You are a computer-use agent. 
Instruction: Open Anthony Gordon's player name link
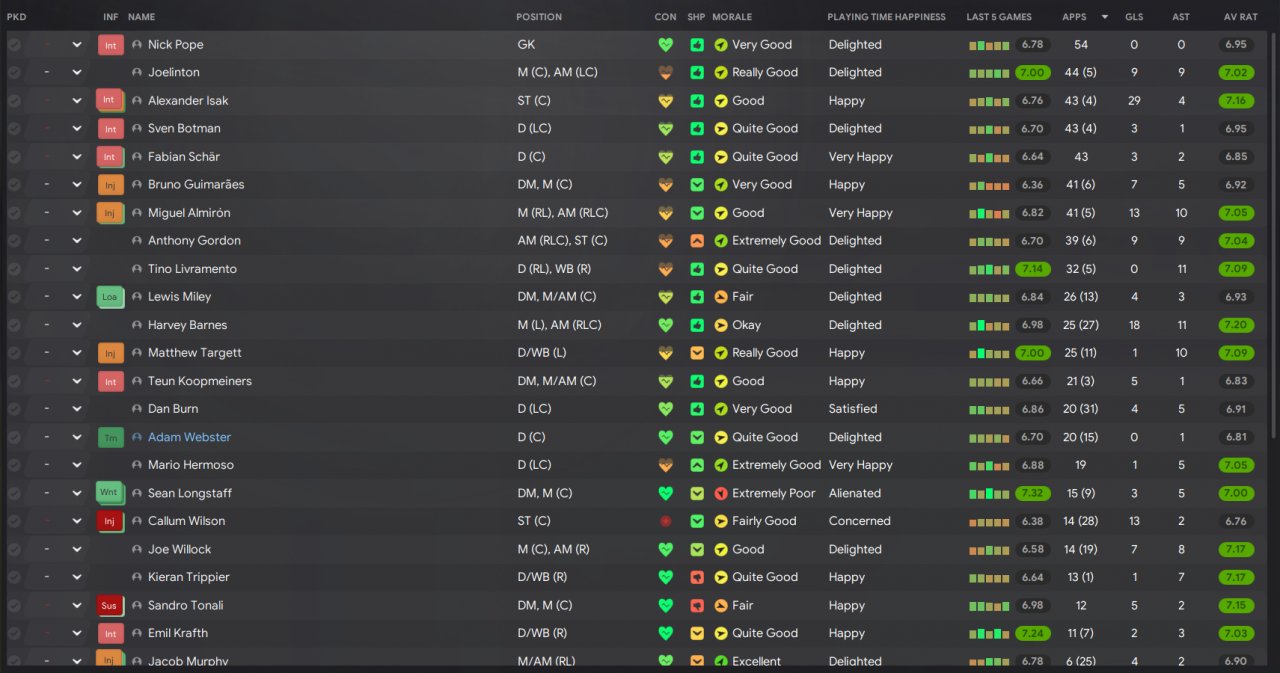pyautogui.click(x=194, y=241)
